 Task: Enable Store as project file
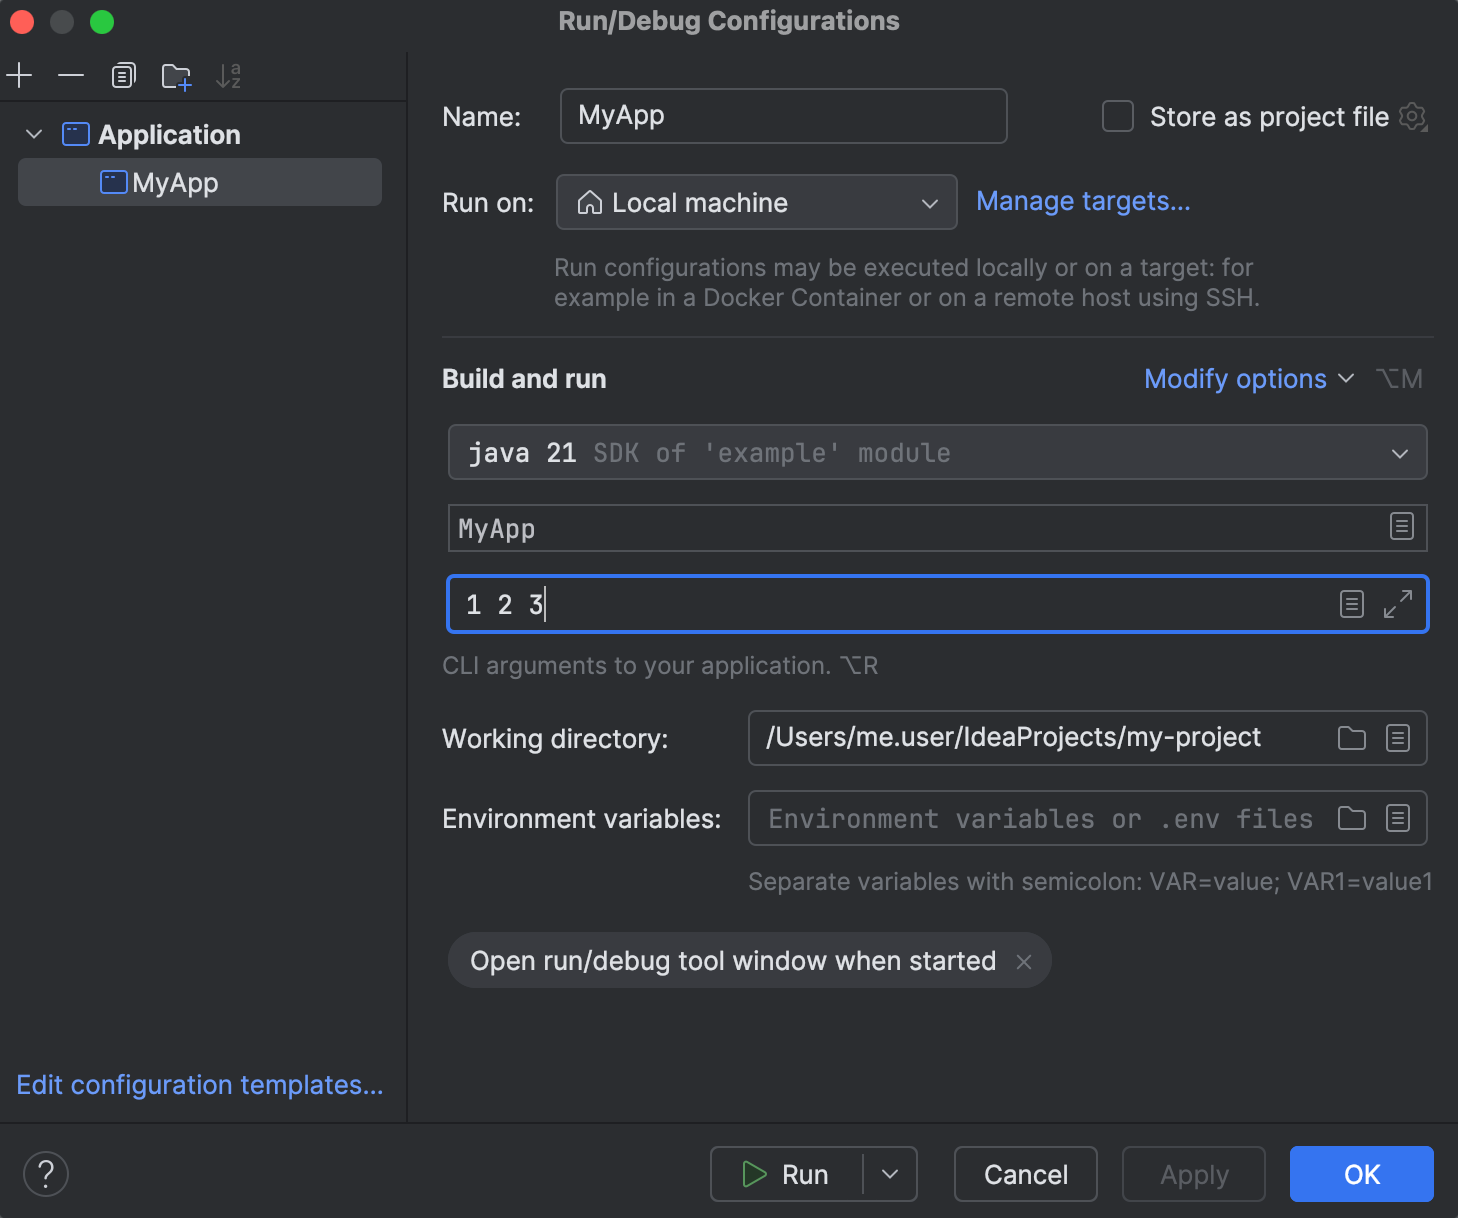(1117, 116)
